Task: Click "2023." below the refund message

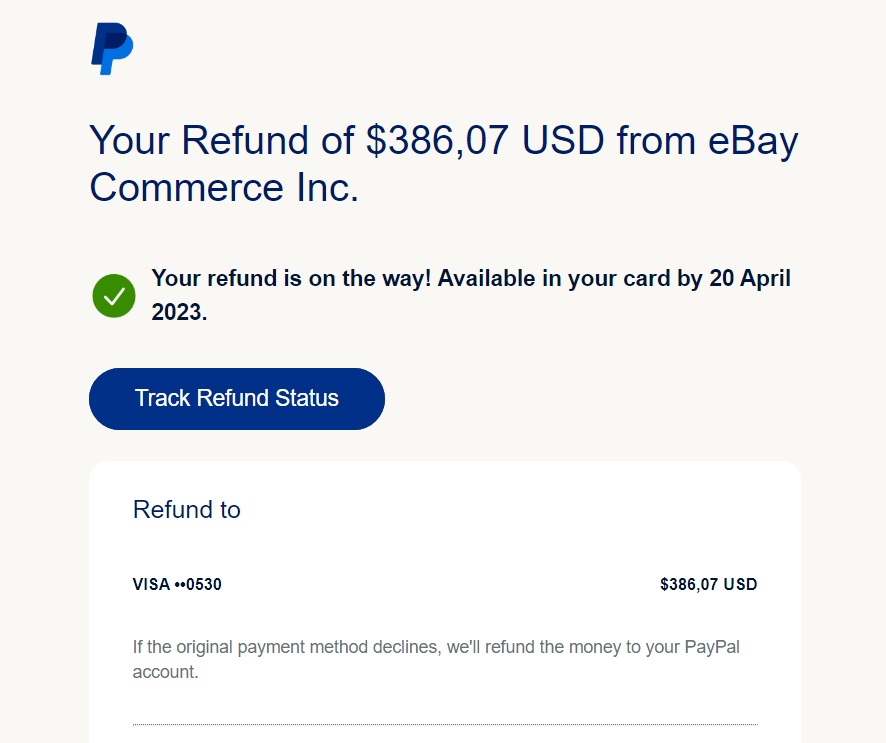Action: (x=179, y=311)
